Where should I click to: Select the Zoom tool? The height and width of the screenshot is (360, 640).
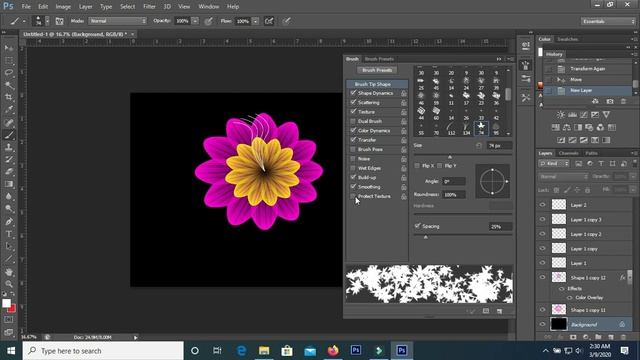tap(9, 284)
